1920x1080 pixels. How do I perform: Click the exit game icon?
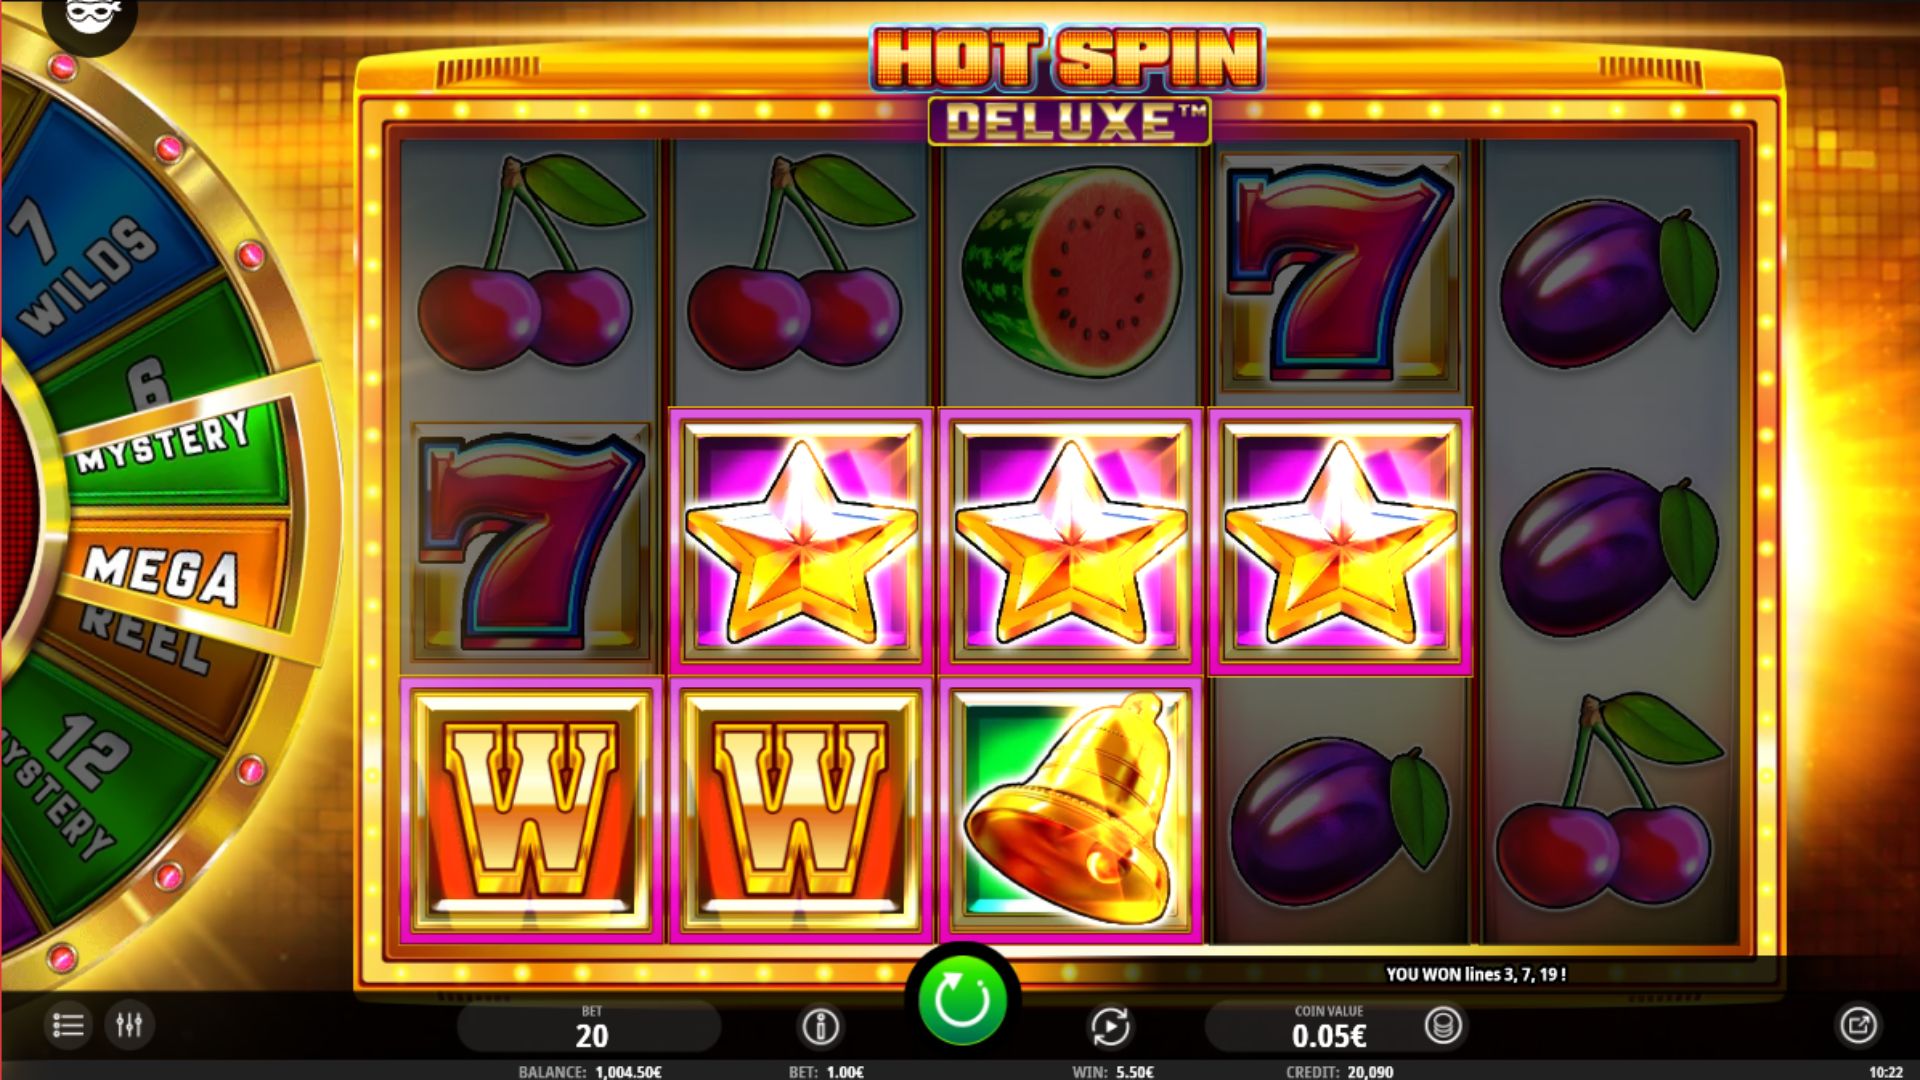coord(1858,1025)
